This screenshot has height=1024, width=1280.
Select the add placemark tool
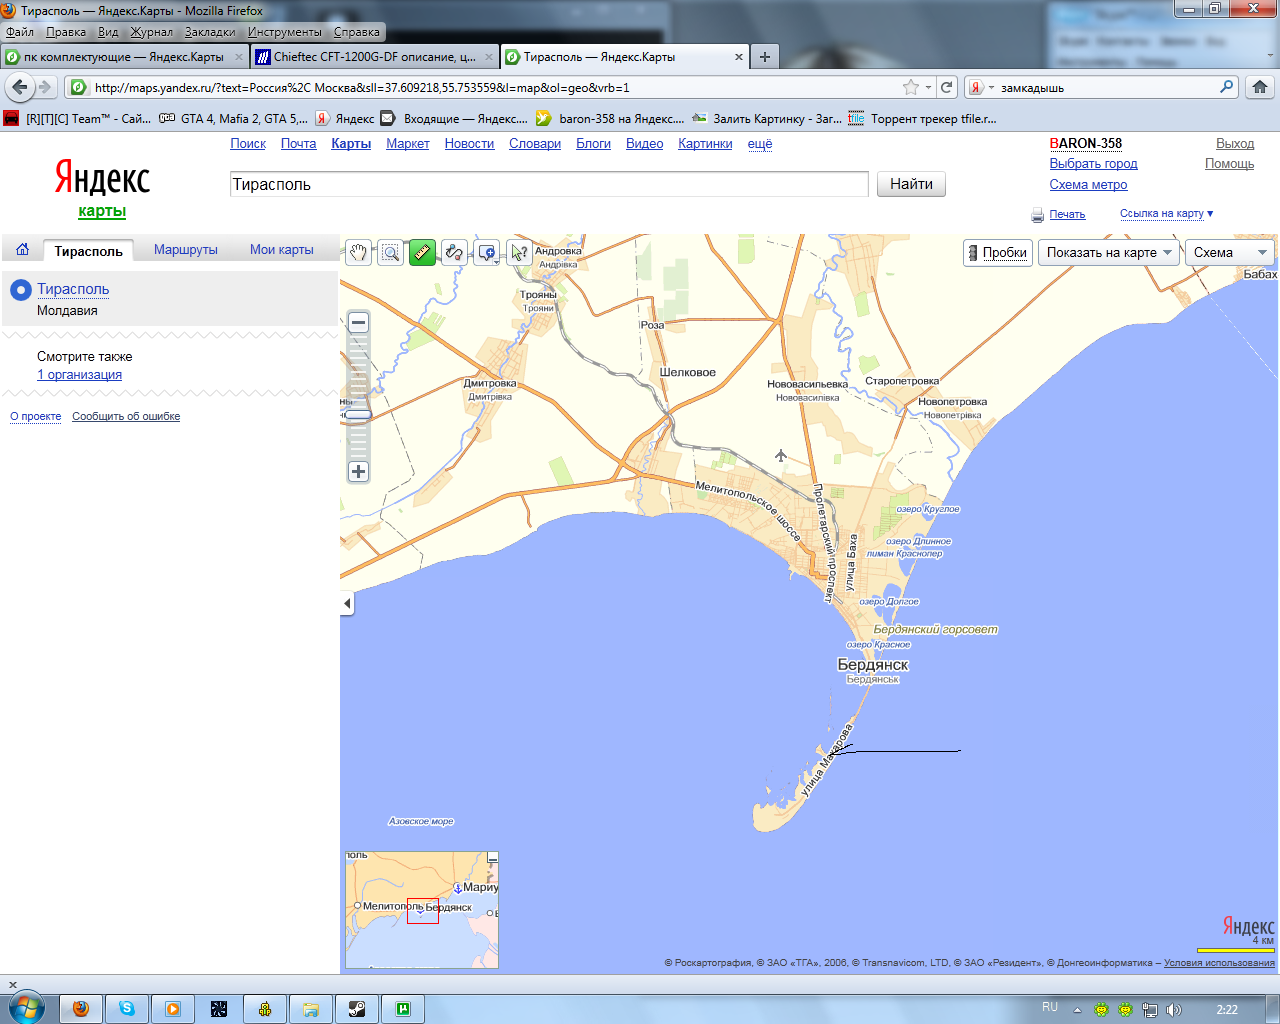point(485,253)
